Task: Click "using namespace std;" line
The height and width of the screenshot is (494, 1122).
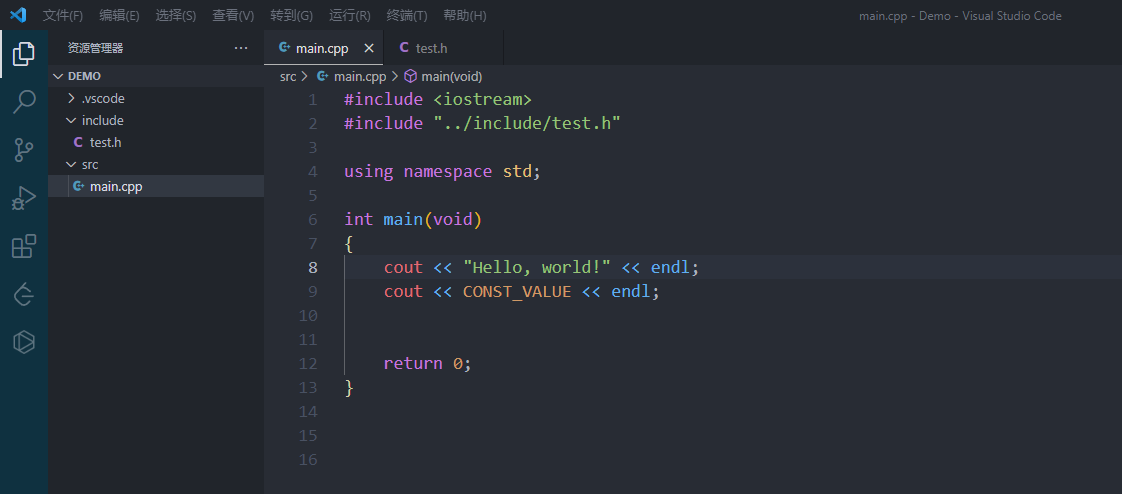Action: [x=442, y=171]
